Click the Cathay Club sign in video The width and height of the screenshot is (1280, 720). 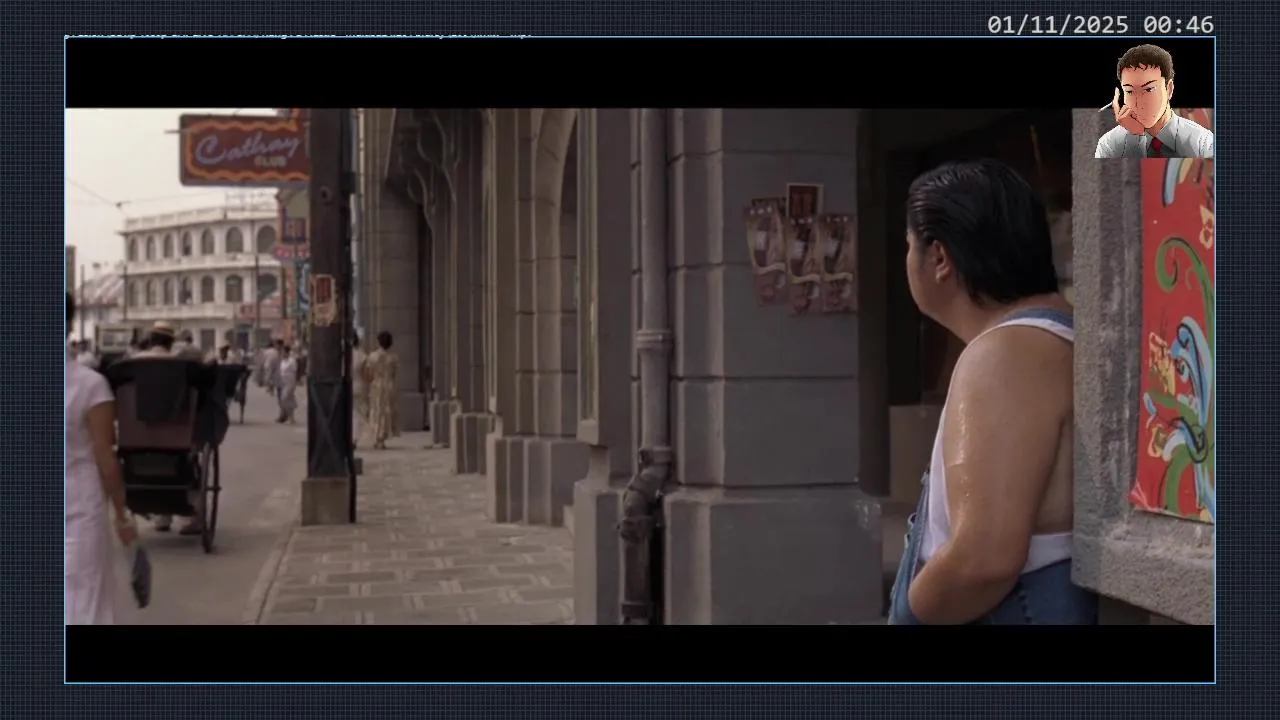(x=244, y=150)
